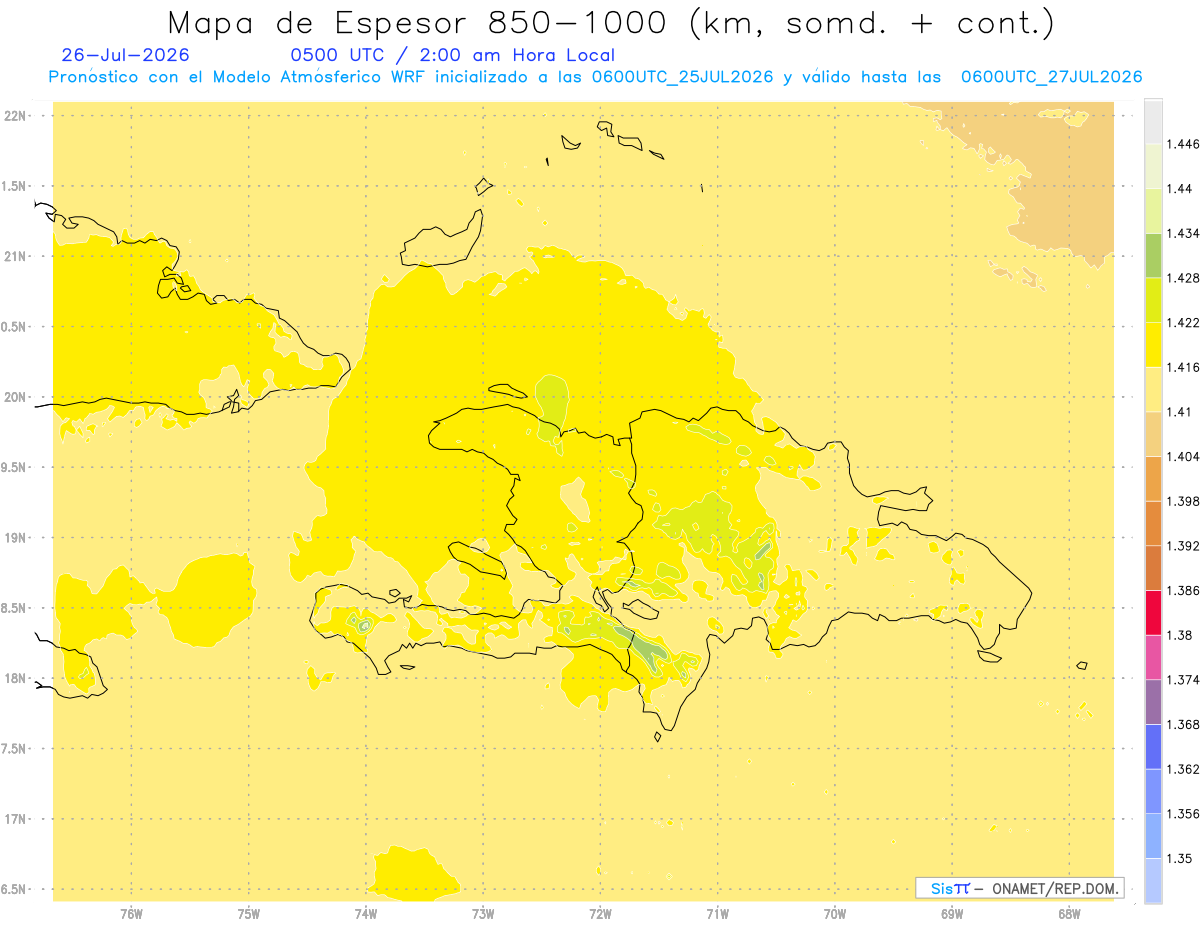Viewport: 1200px width, 927px height.
Task: Click the longitude label '72W'
Action: [x=600, y=914]
